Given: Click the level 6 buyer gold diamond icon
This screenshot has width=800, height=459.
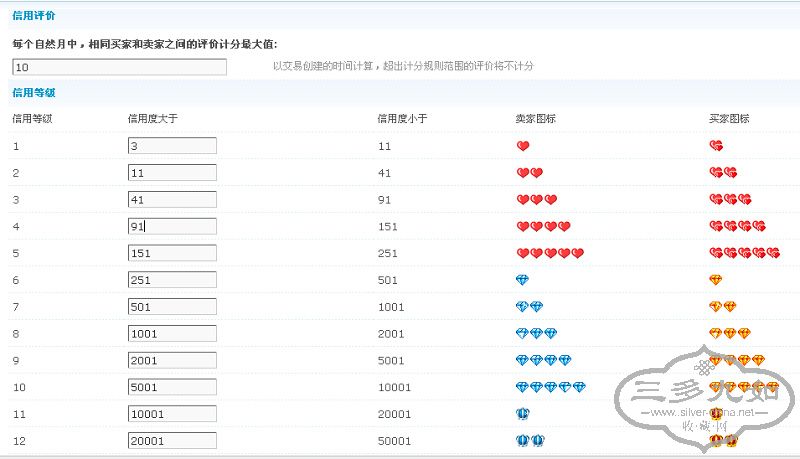Looking at the screenshot, I should 715,280.
